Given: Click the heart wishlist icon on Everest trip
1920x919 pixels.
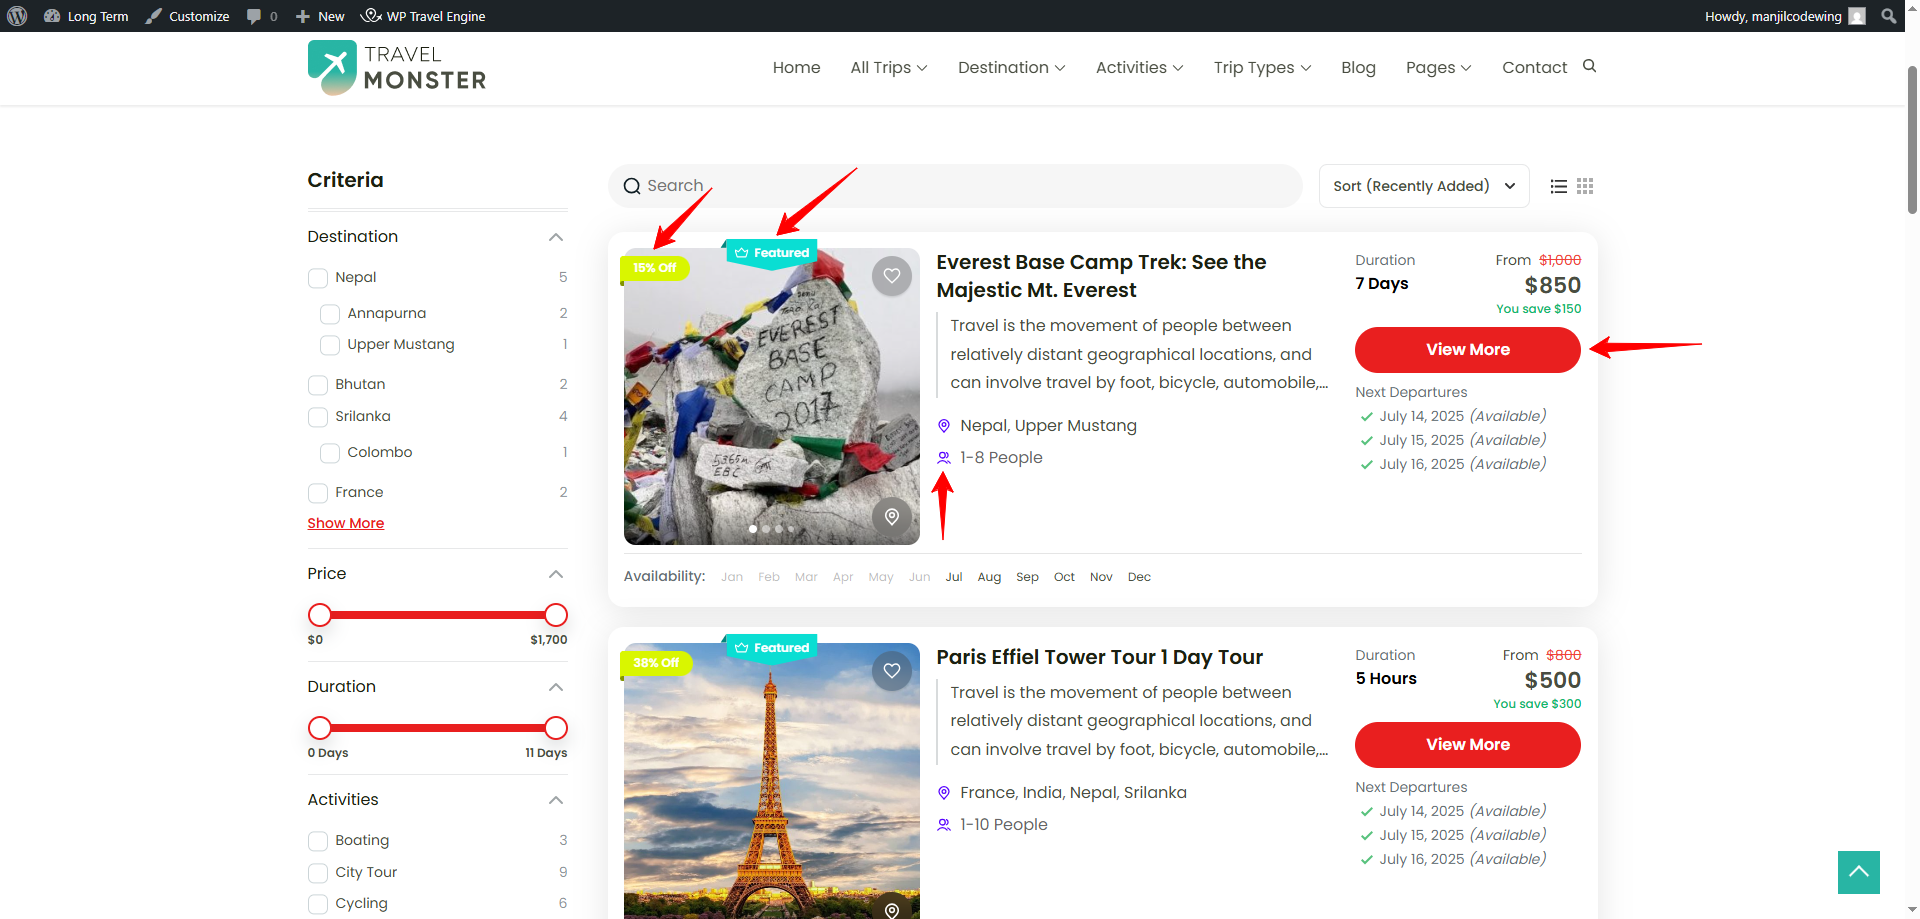Looking at the screenshot, I should click(x=891, y=275).
